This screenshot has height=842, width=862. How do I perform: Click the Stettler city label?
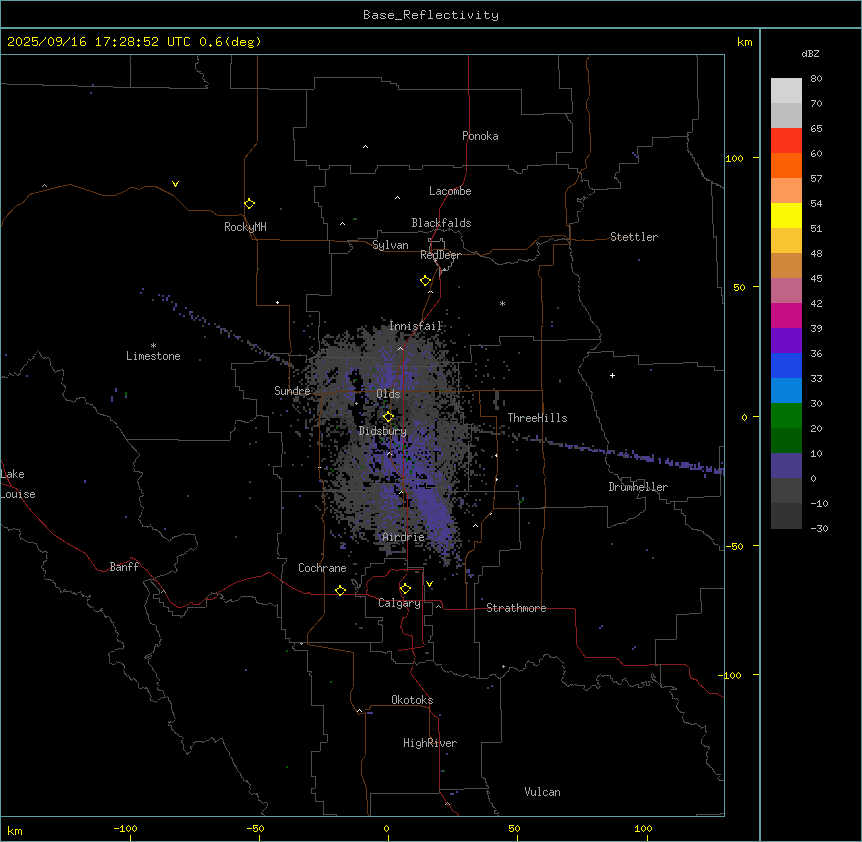[634, 237]
